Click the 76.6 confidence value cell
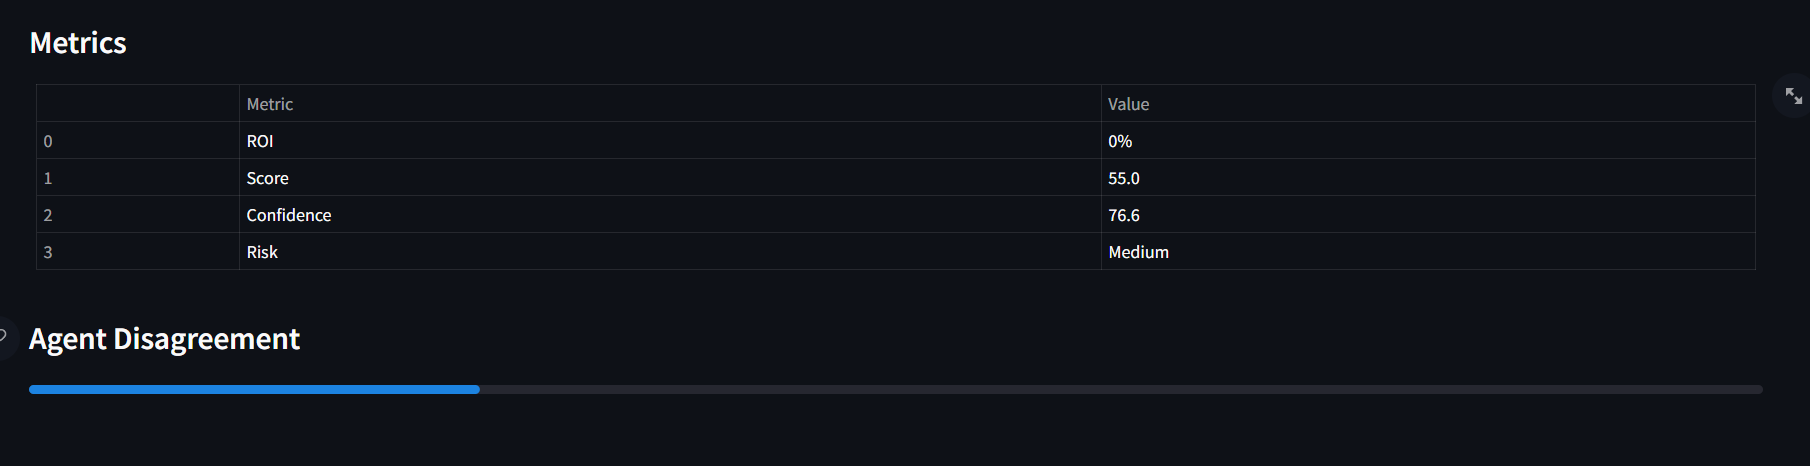The width and height of the screenshot is (1810, 466). [1428, 215]
